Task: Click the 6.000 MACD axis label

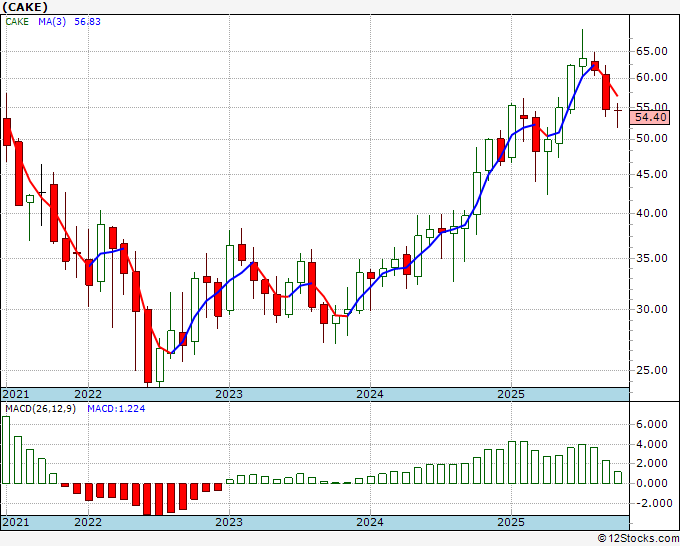Action: pyautogui.click(x=651, y=425)
